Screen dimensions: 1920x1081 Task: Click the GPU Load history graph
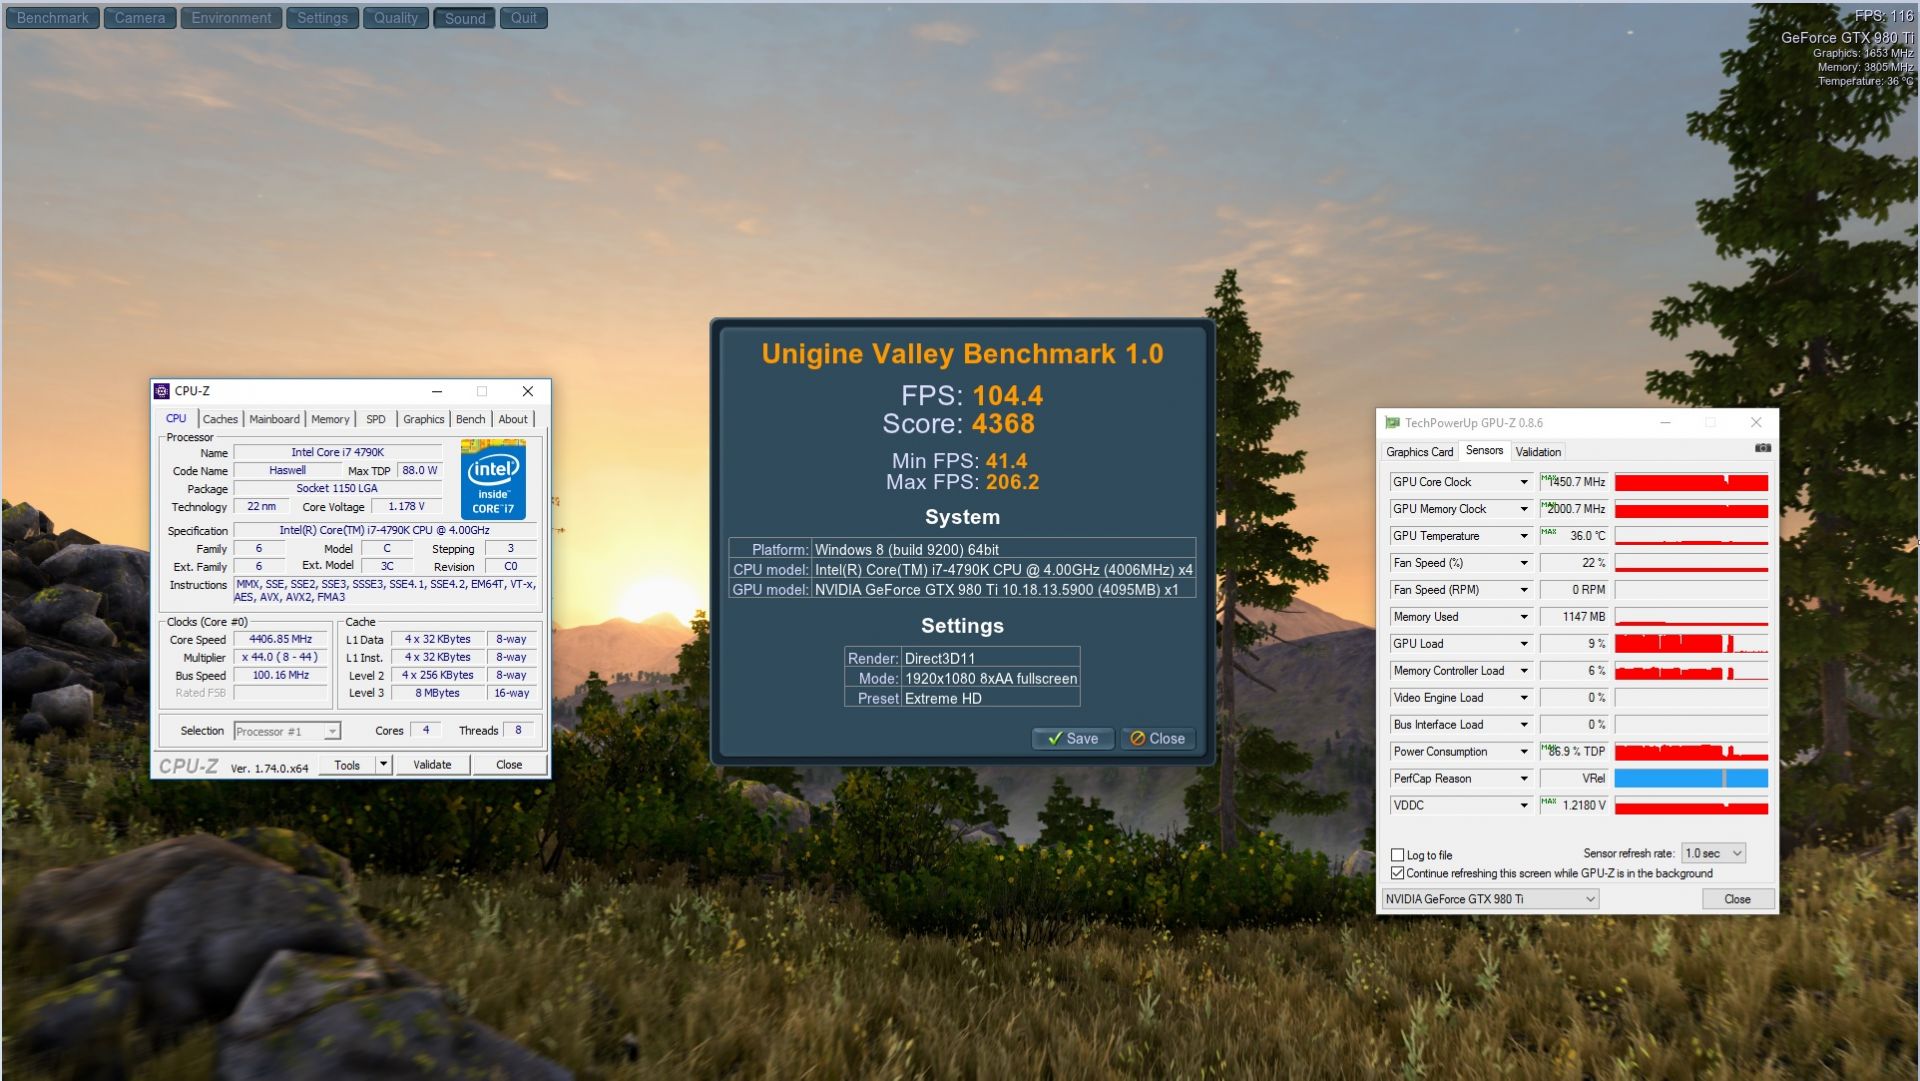click(1691, 644)
